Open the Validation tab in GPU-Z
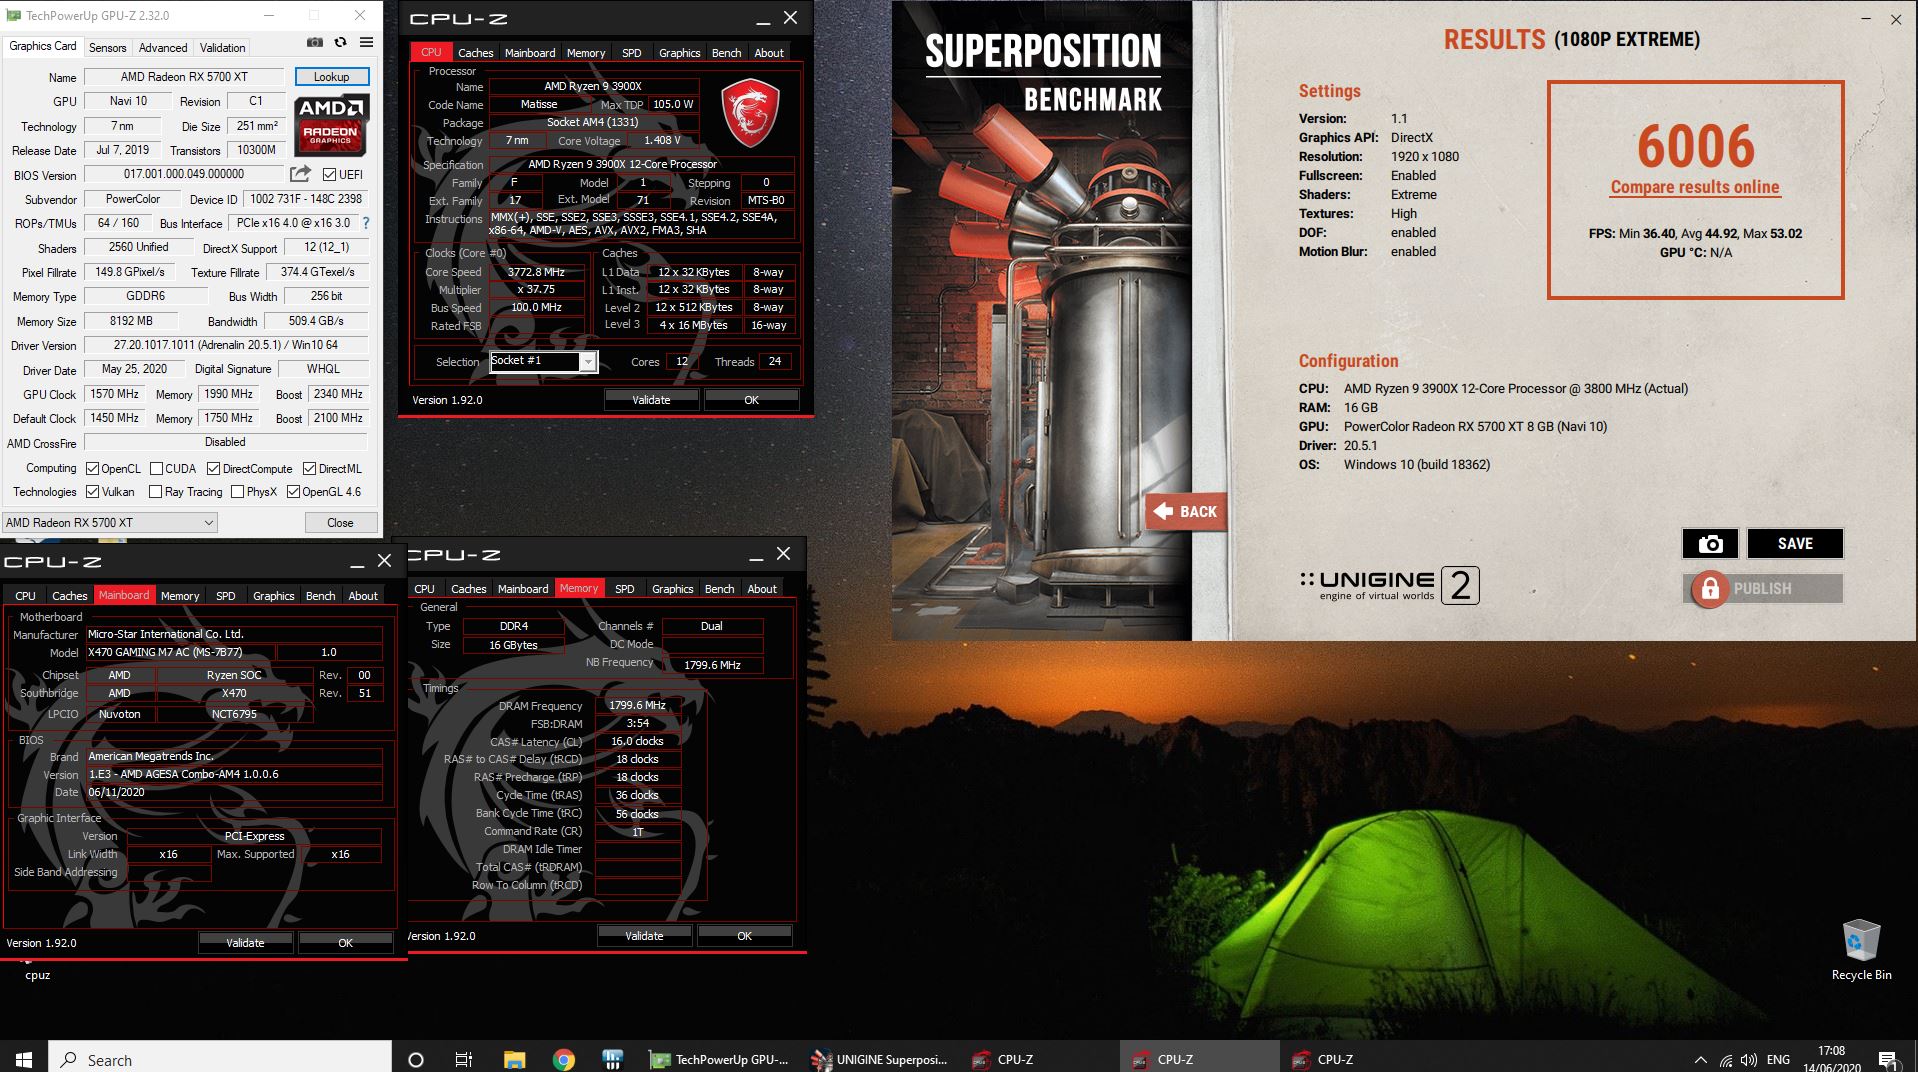Image resolution: width=1918 pixels, height=1072 pixels. coord(222,47)
